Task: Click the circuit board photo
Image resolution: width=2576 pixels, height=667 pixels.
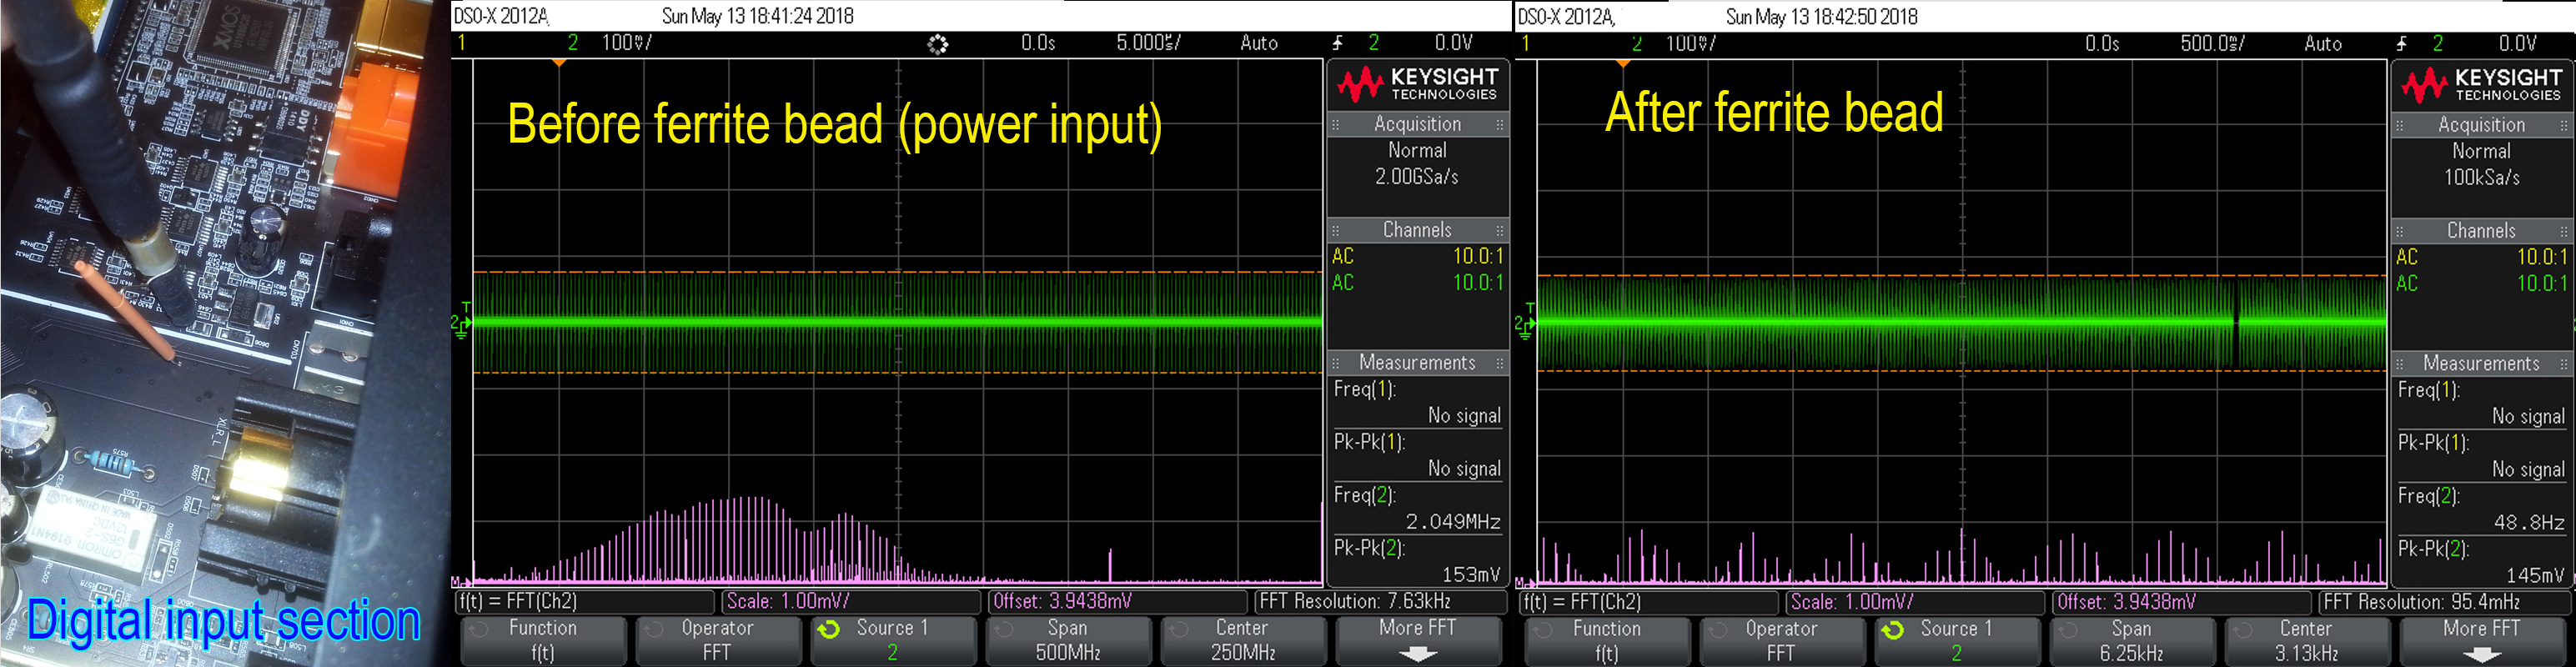Action: 224,333
